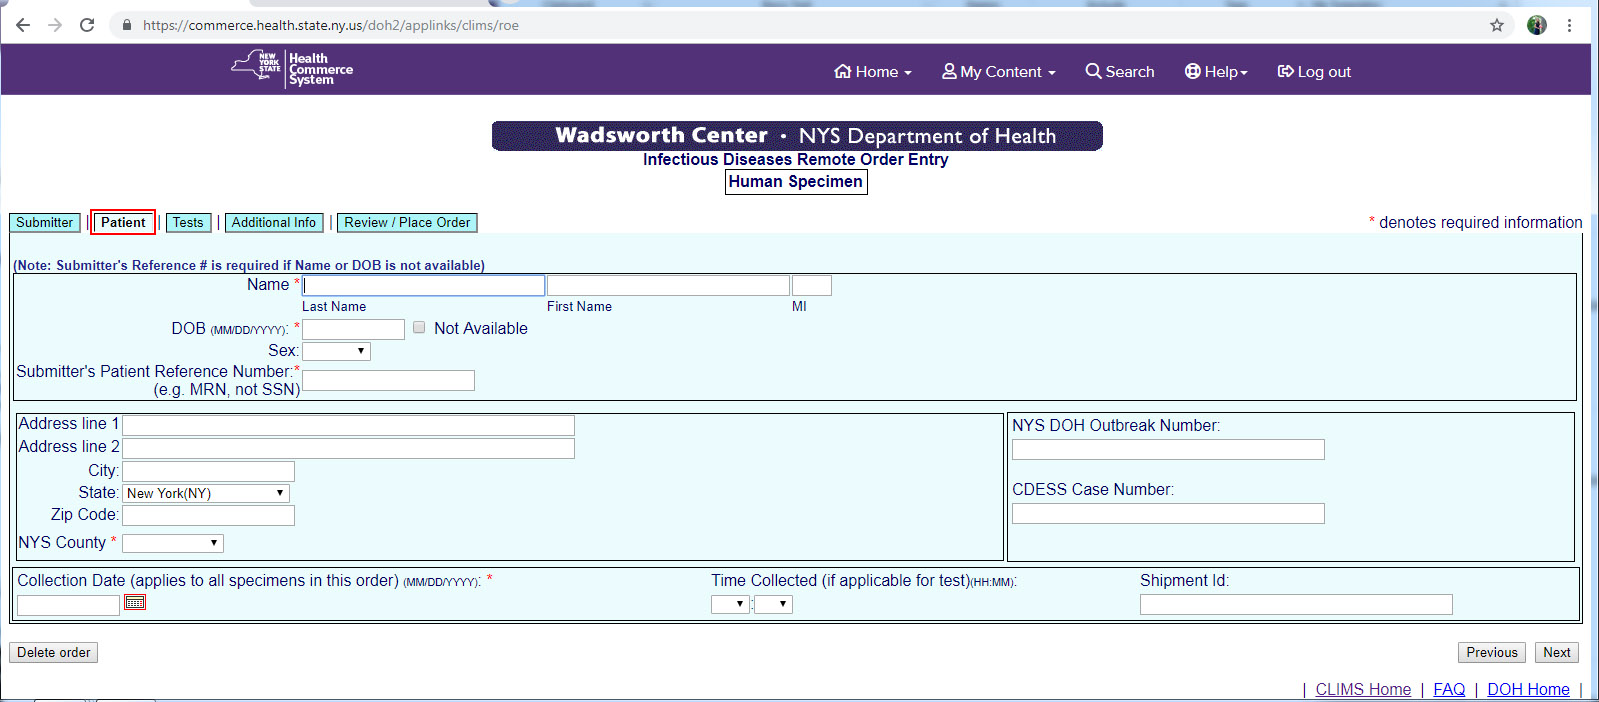Click the Health Commerce System logo
Image resolution: width=1599 pixels, height=702 pixels.
pos(292,69)
